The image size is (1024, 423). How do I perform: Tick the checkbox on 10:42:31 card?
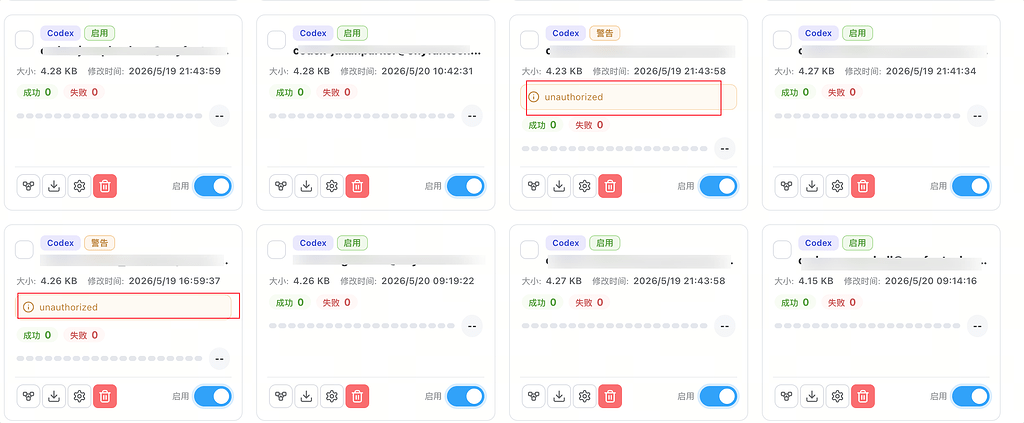[x=277, y=40]
